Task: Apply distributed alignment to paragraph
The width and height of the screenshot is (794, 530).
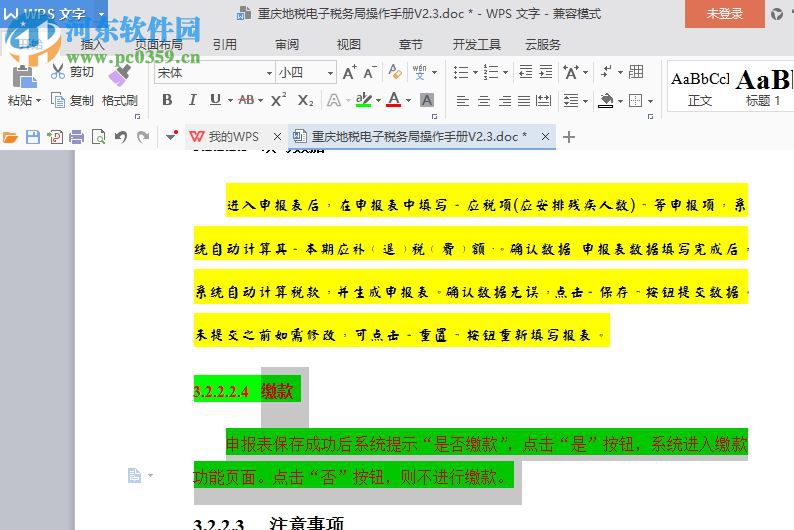Action: (544, 101)
